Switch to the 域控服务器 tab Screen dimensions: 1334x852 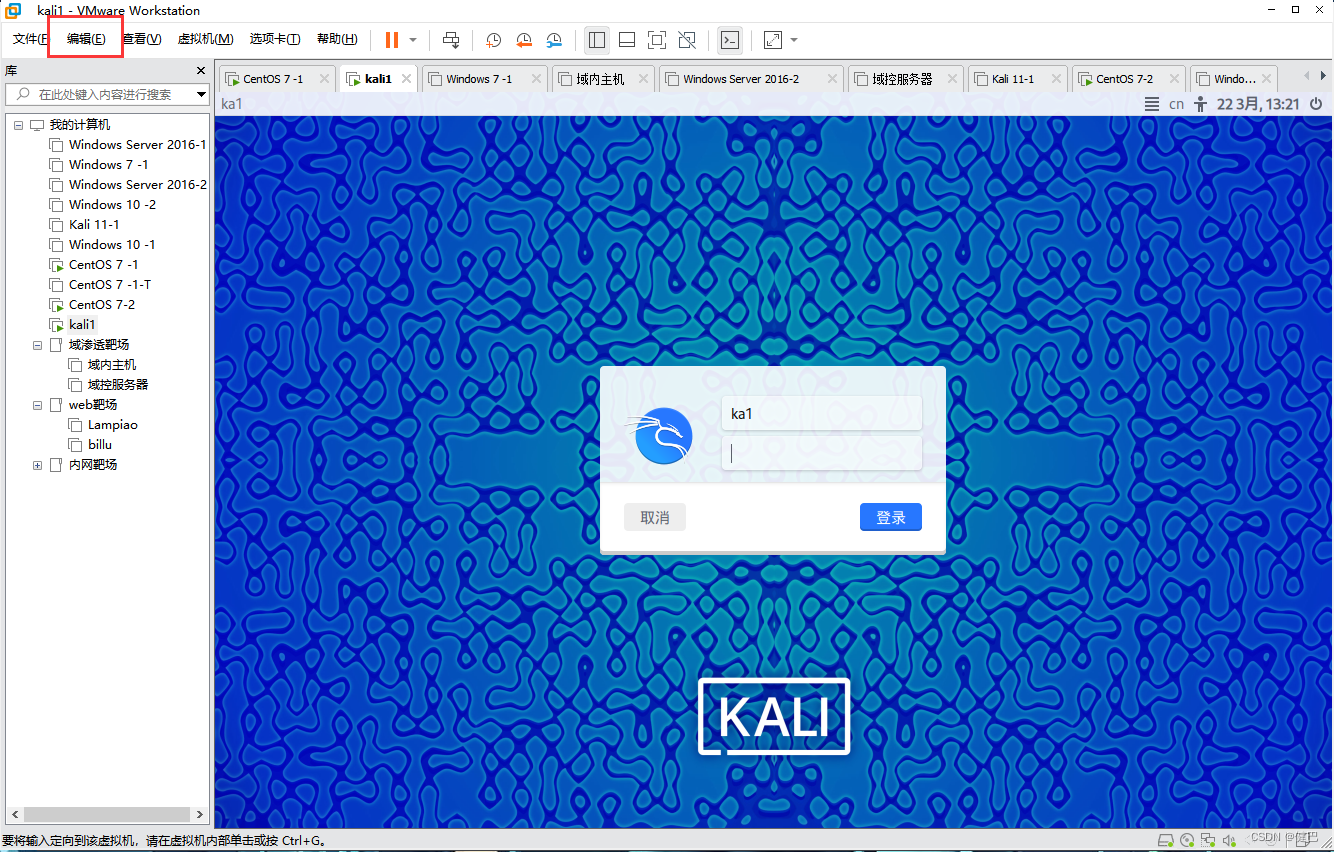point(902,79)
